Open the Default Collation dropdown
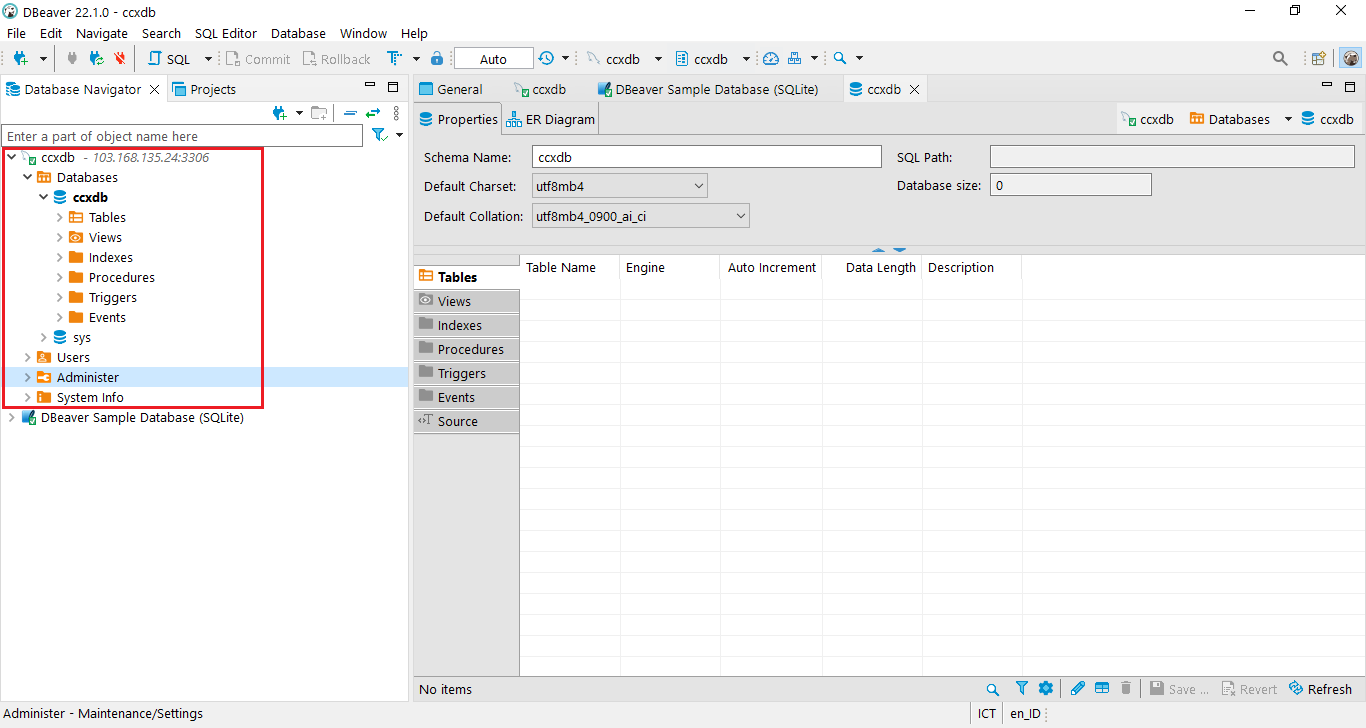The image size is (1366, 728). pyautogui.click(x=740, y=216)
